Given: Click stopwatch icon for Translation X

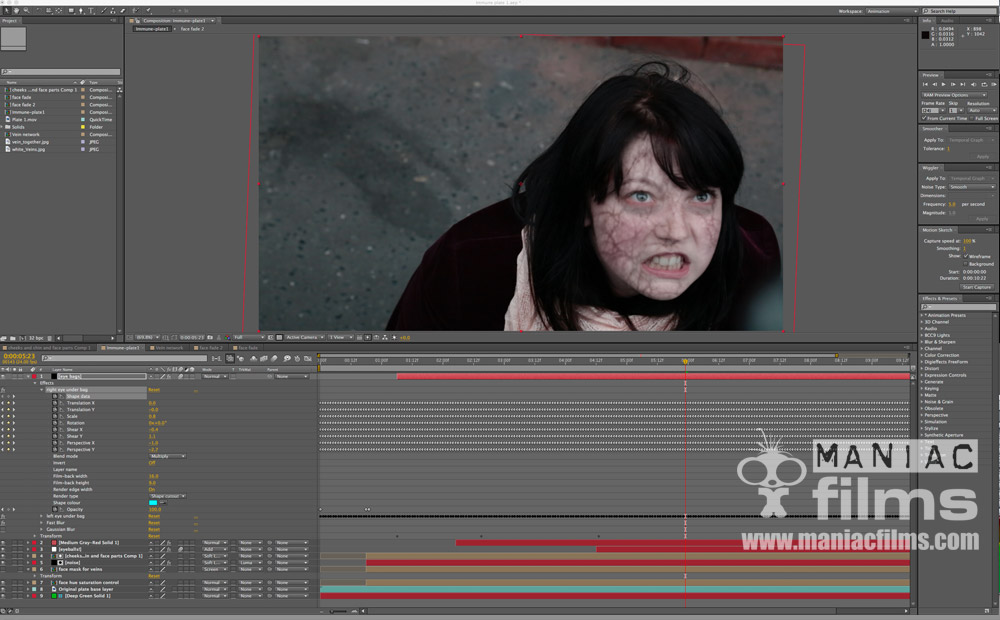Looking at the screenshot, I should click(54, 403).
